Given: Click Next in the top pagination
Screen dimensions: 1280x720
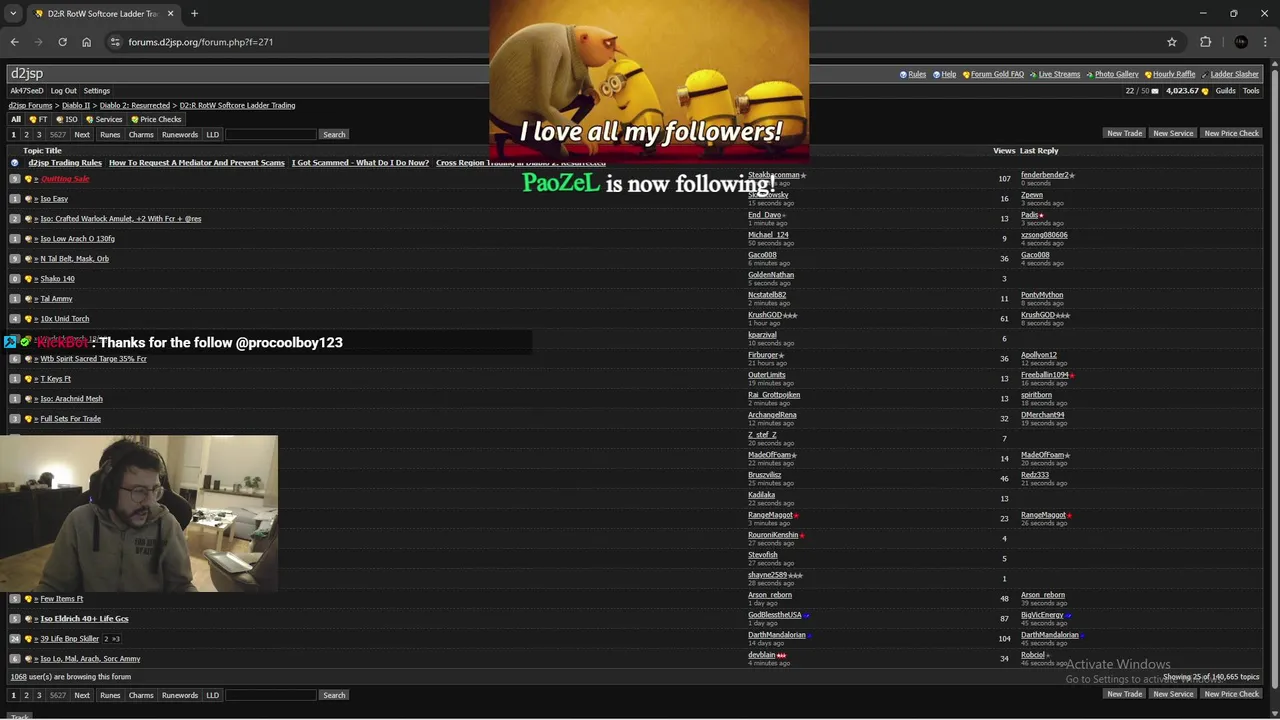Looking at the screenshot, I should tap(82, 134).
